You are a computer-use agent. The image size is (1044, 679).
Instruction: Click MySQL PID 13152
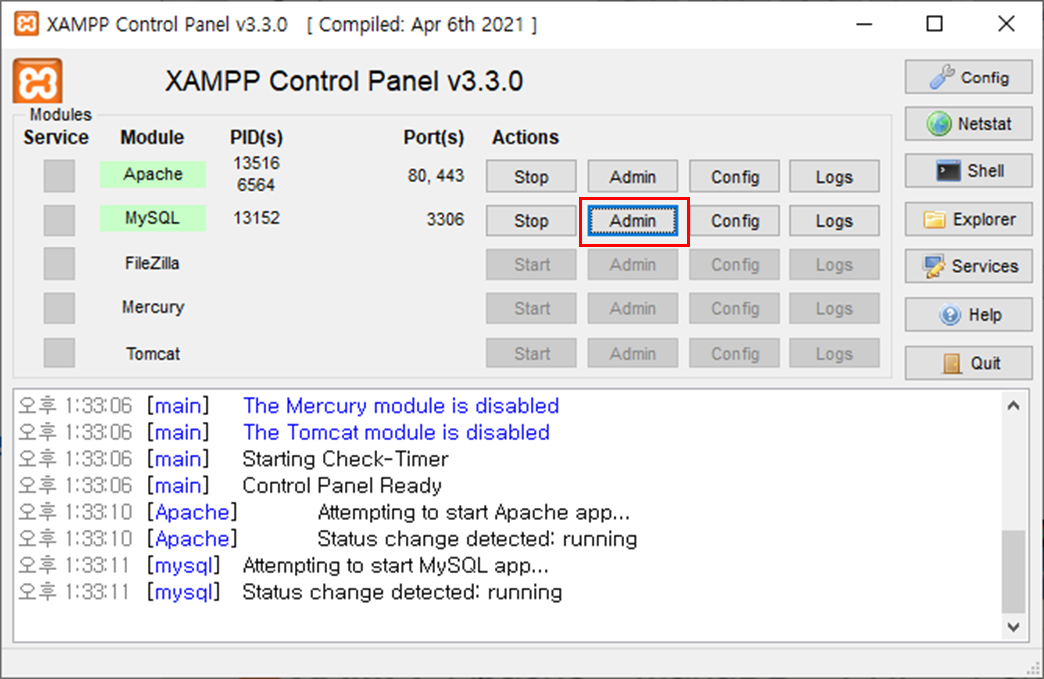click(256, 218)
